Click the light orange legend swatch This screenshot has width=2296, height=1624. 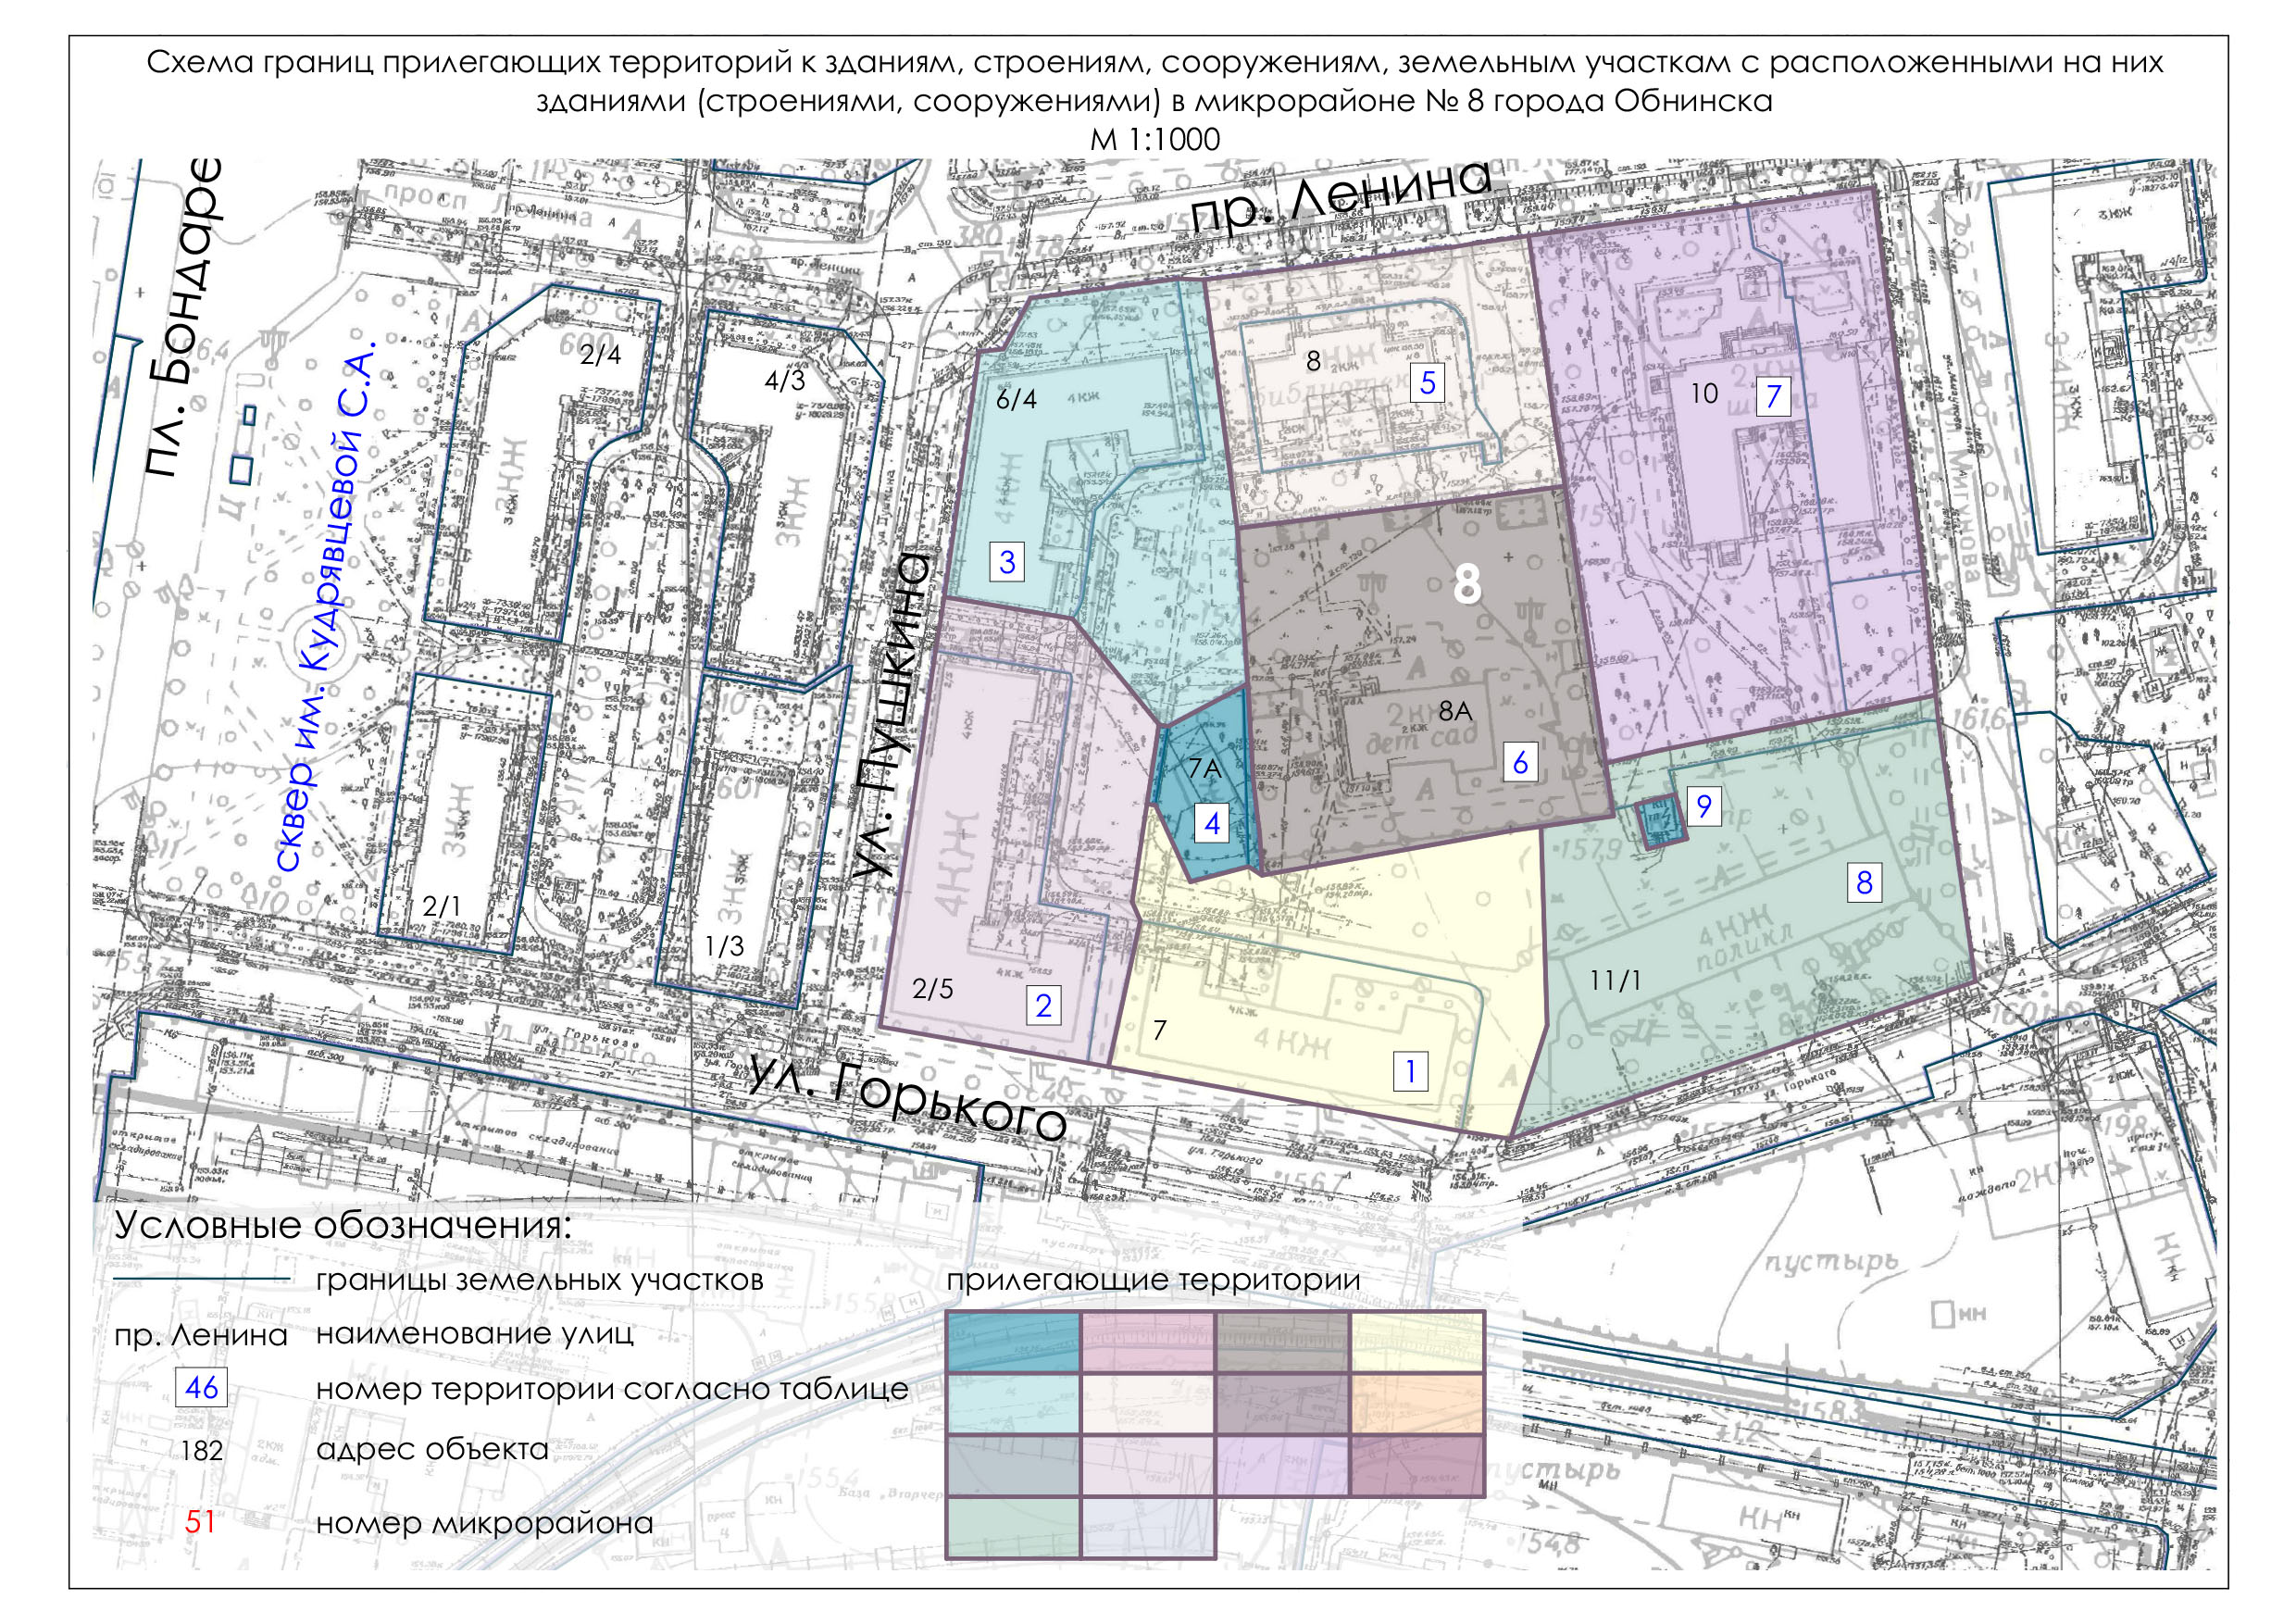[1417, 1403]
